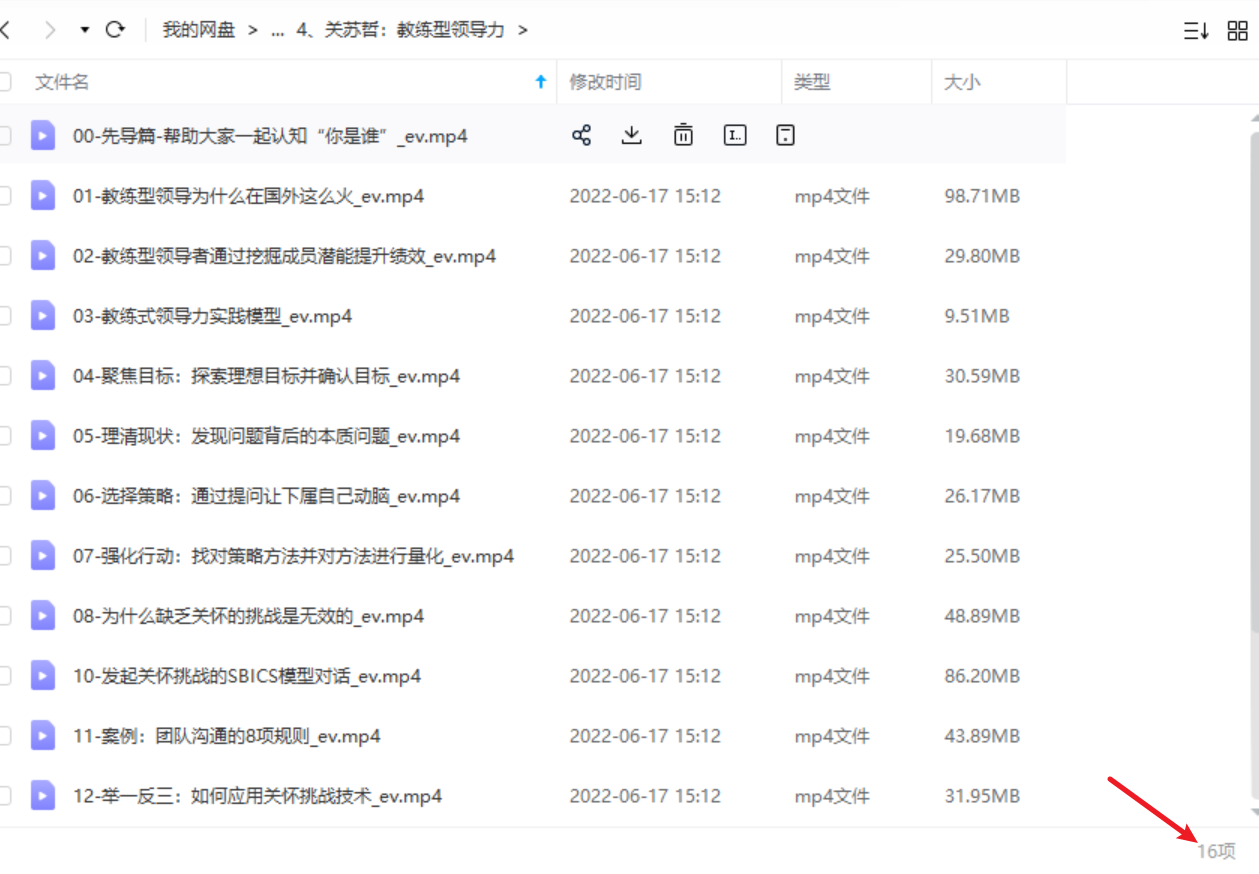This screenshot has width=1259, height=874.
Task: Delete the 00-先导篇 file via trash icon
Action: (x=683, y=135)
